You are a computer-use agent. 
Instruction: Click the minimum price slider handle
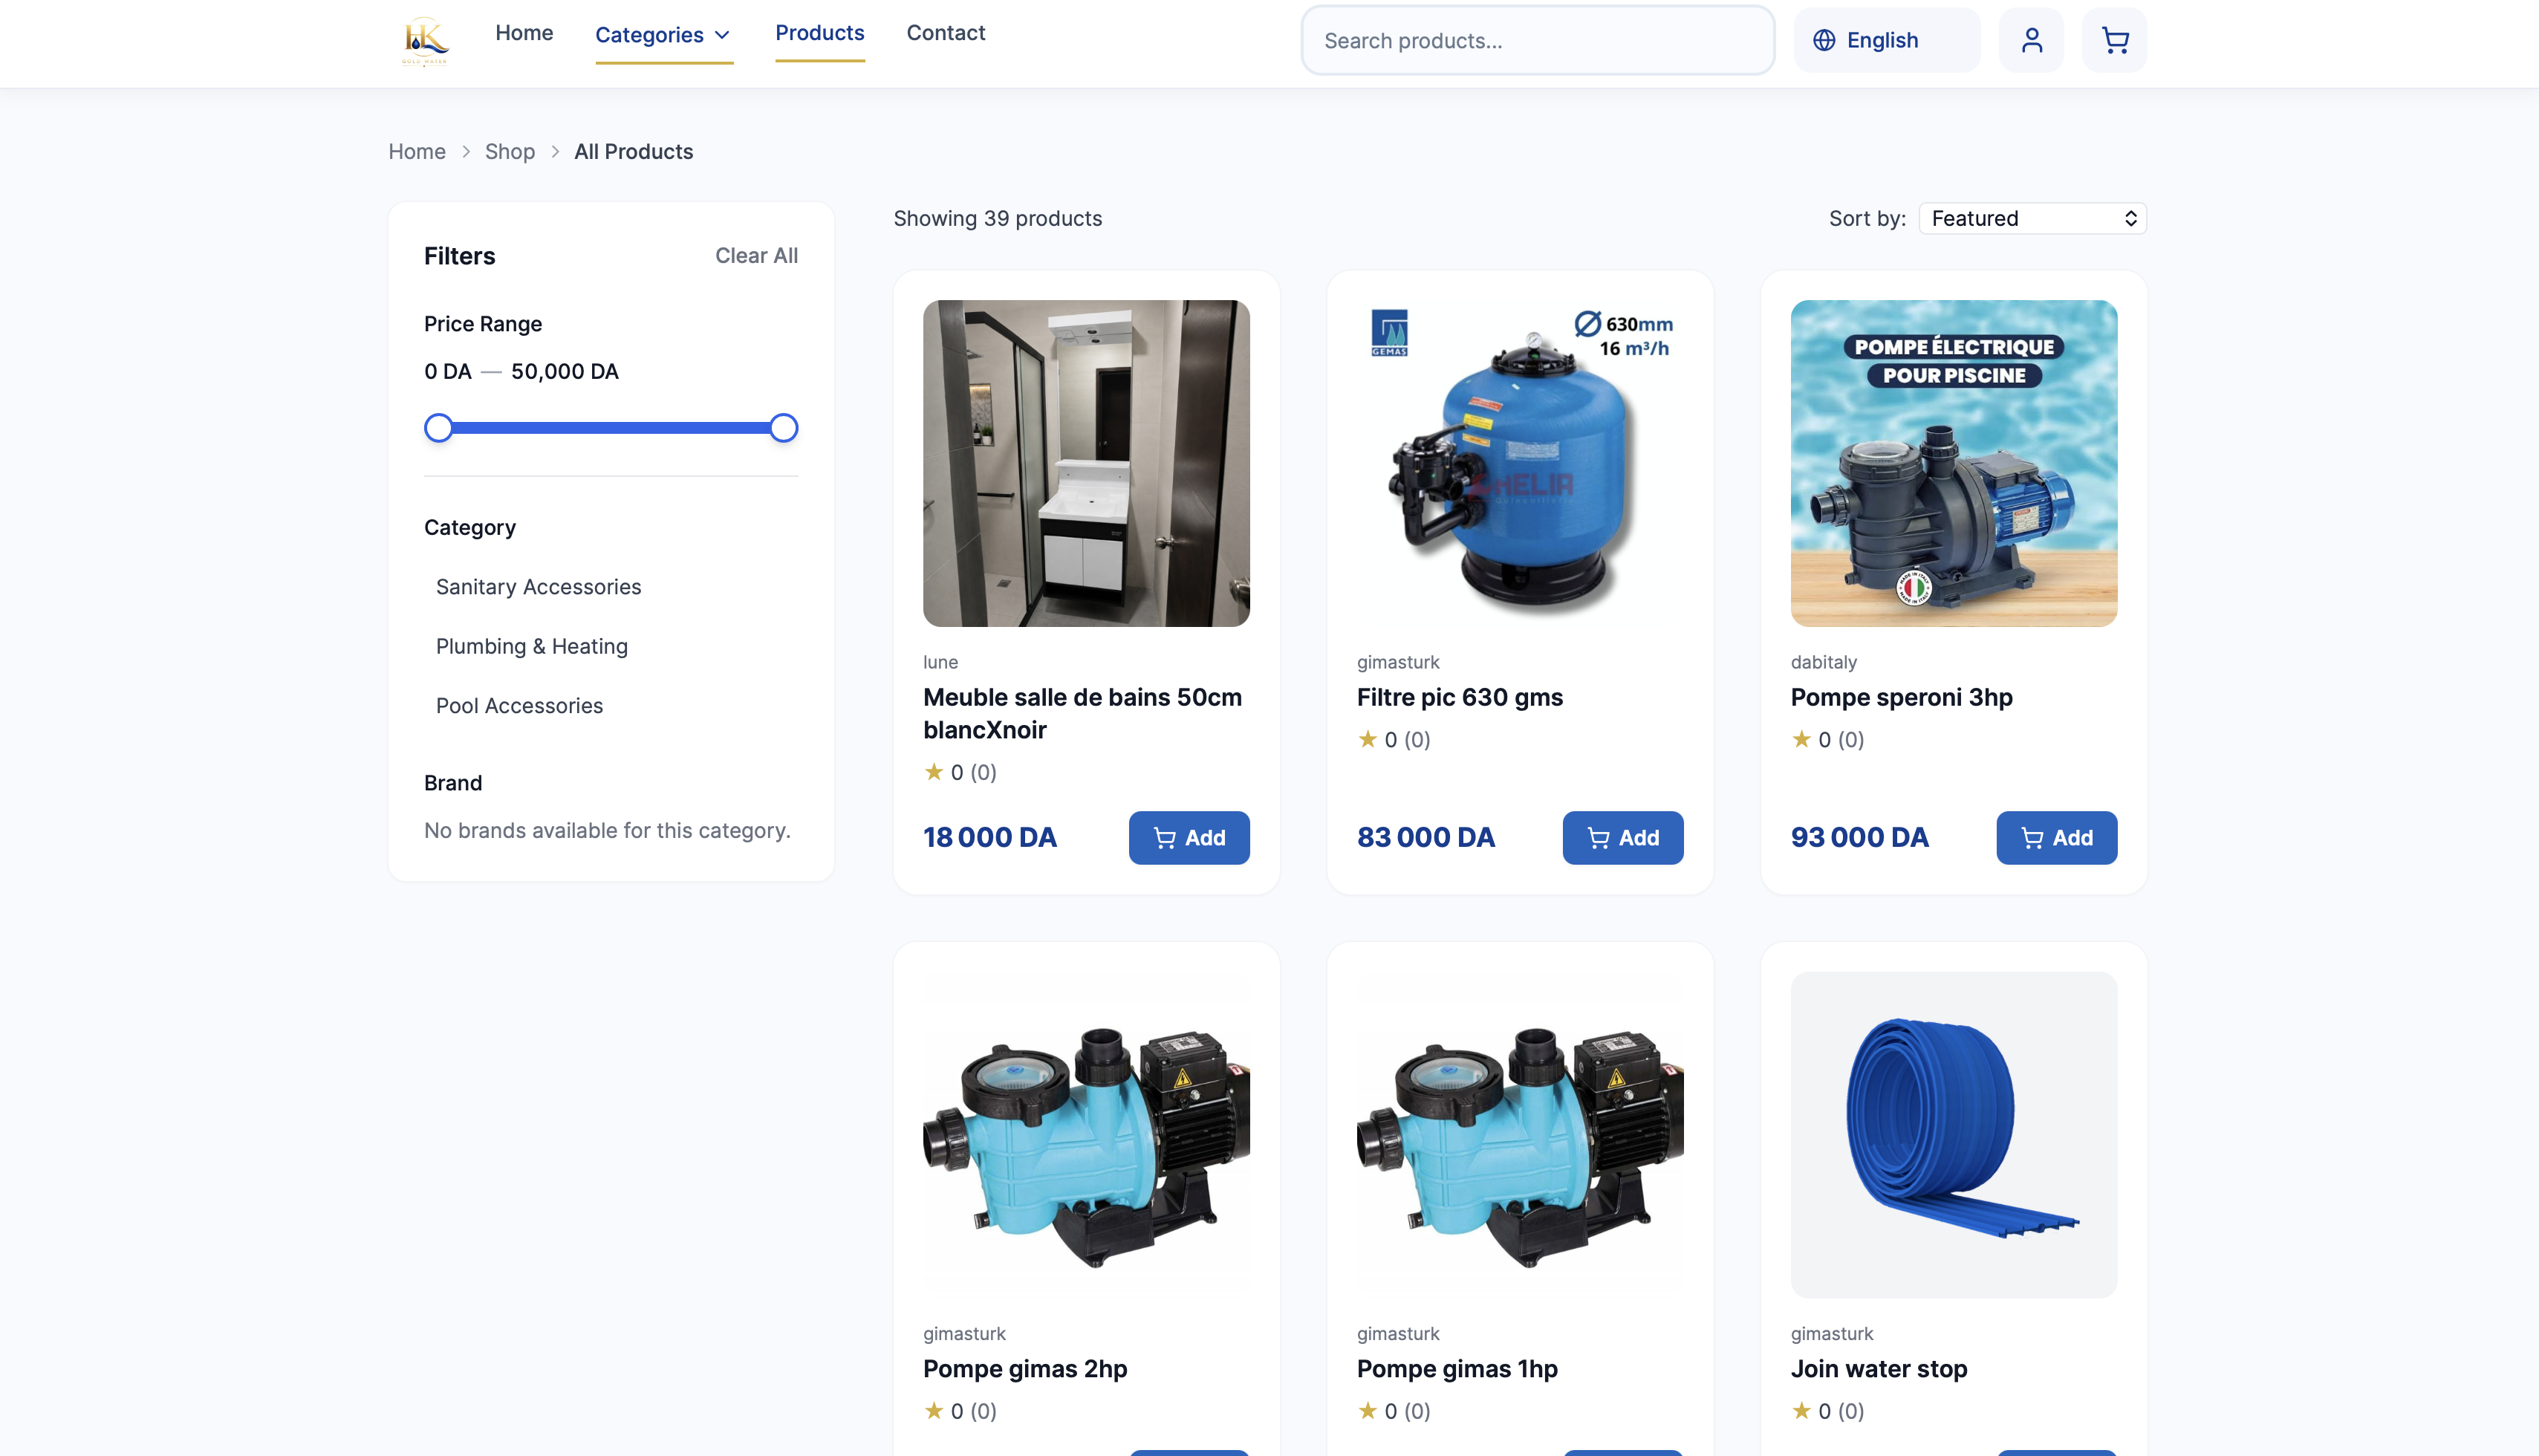[438, 428]
